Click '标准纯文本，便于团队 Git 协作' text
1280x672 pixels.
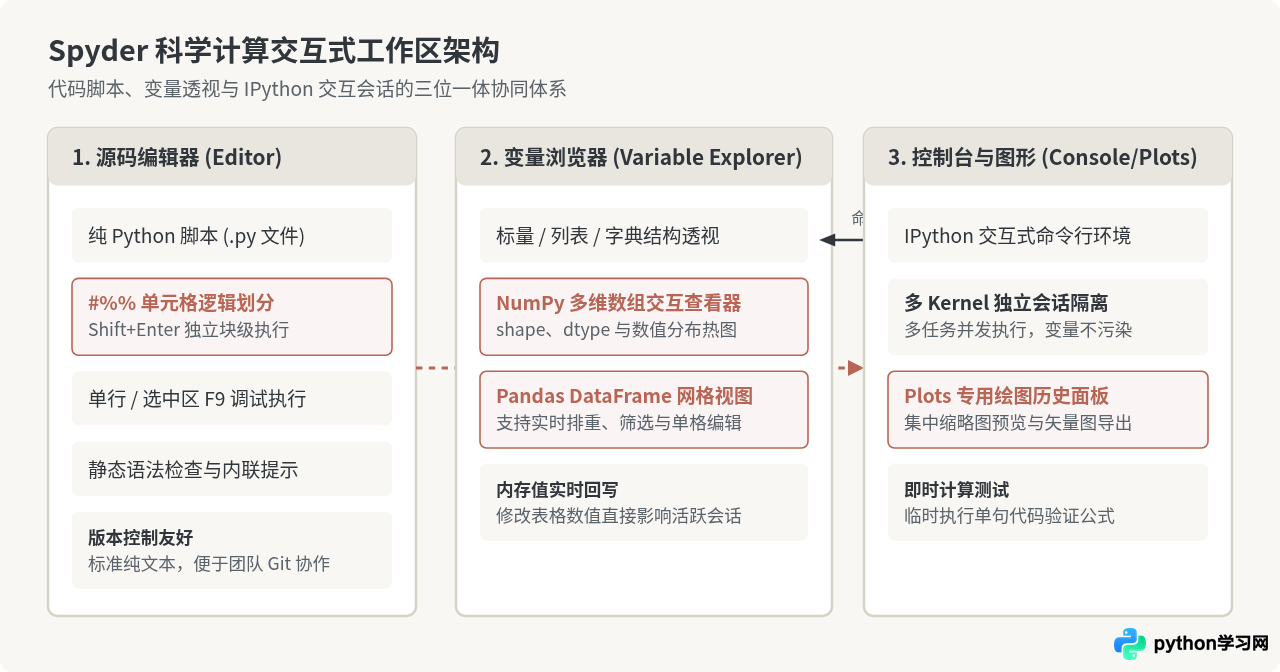[209, 564]
